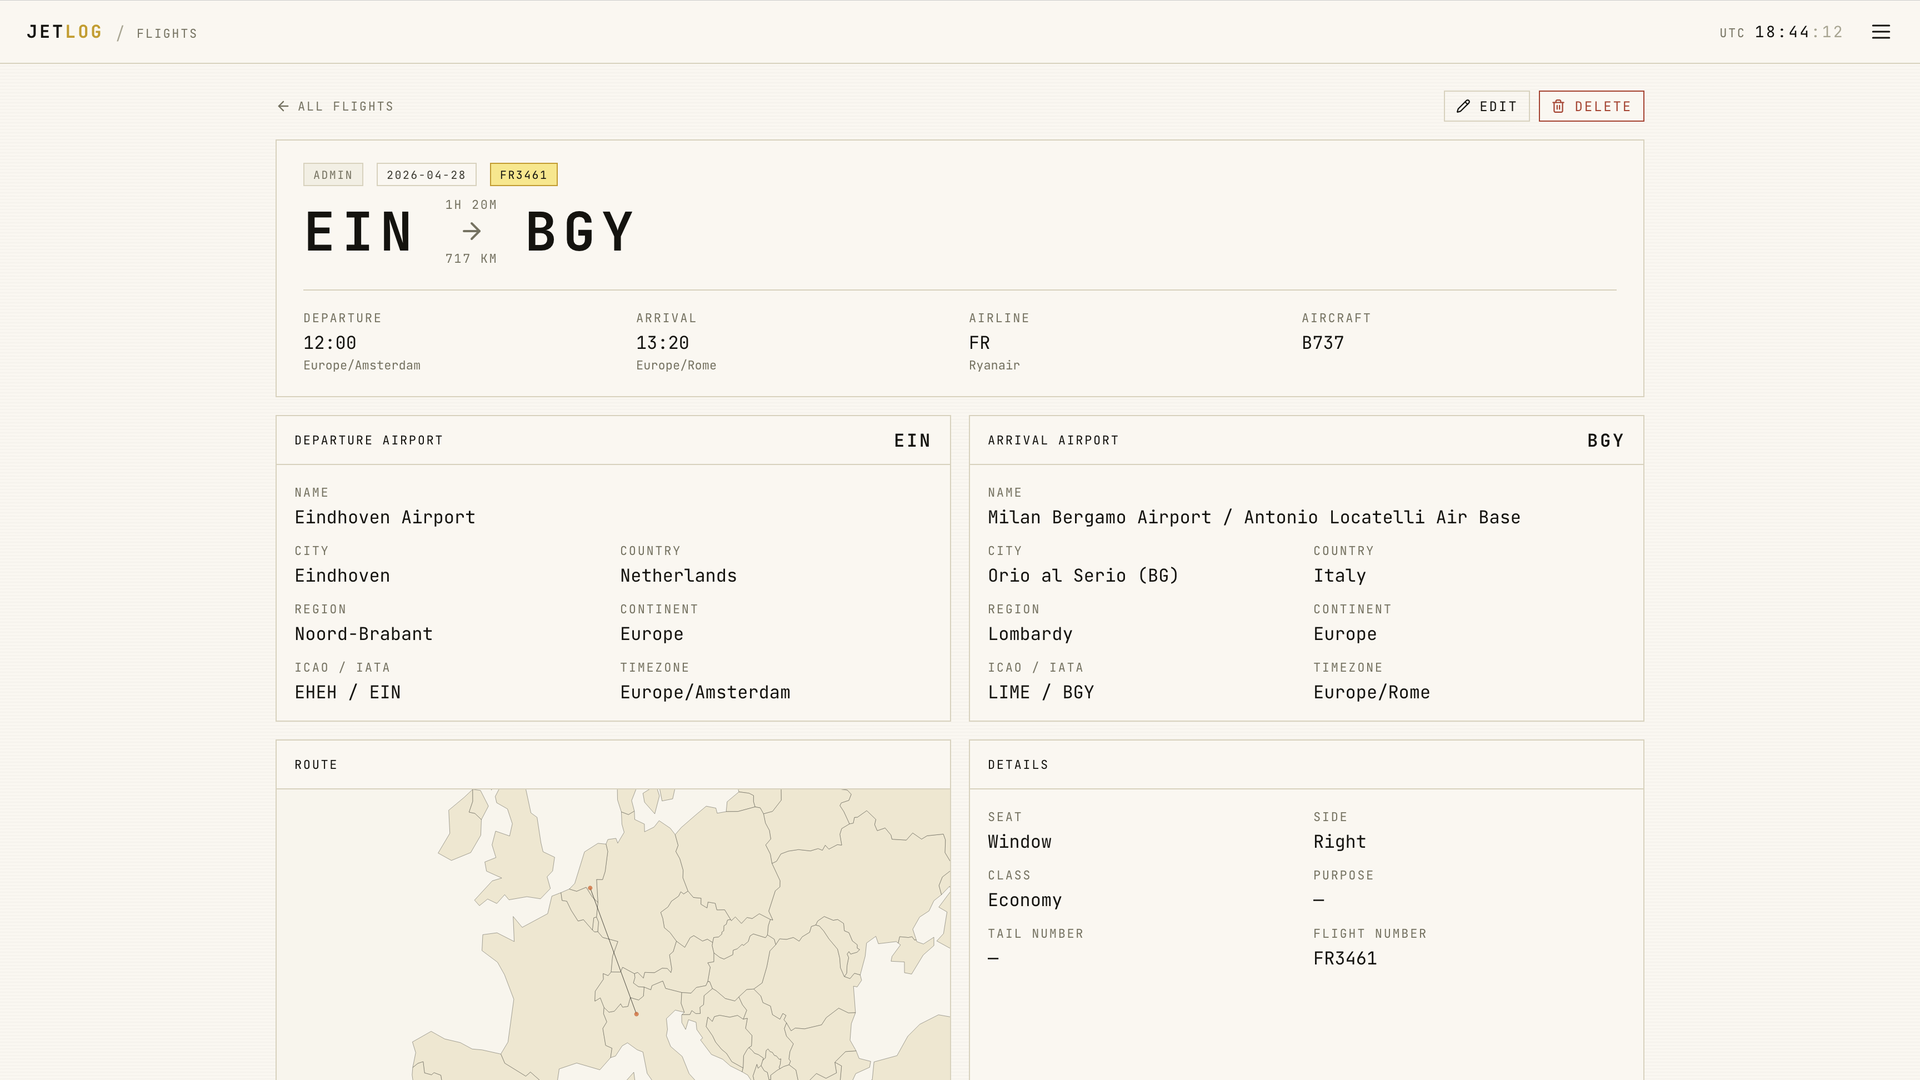Click the Ryanair airline name

[x=994, y=366]
